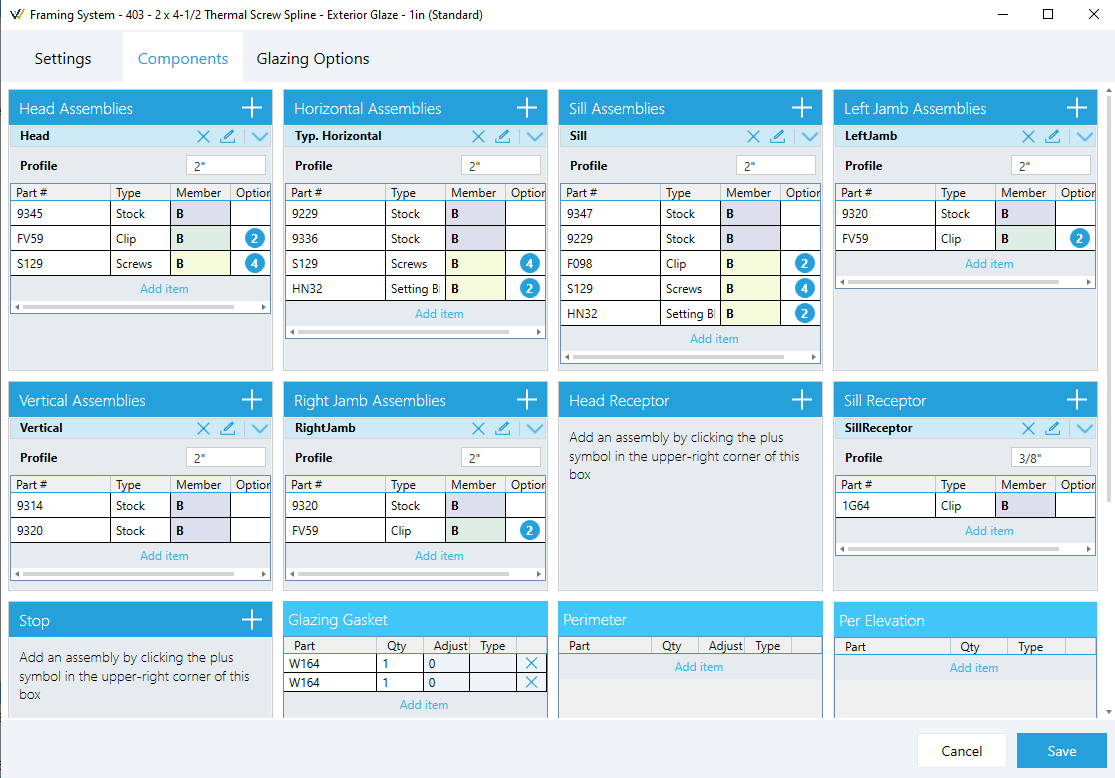
Task: Click option badge 2 for RightJamb FV59 clip
Action: (529, 531)
